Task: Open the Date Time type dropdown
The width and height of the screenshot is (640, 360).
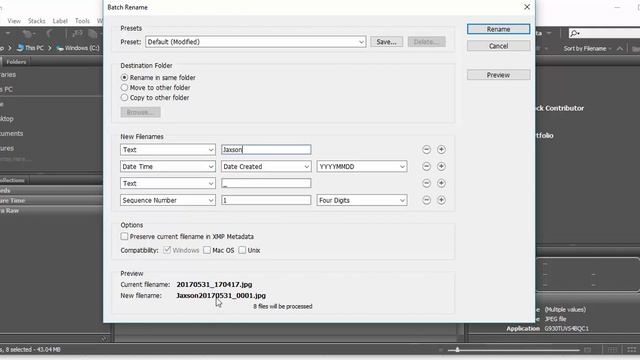Action: click(168, 166)
